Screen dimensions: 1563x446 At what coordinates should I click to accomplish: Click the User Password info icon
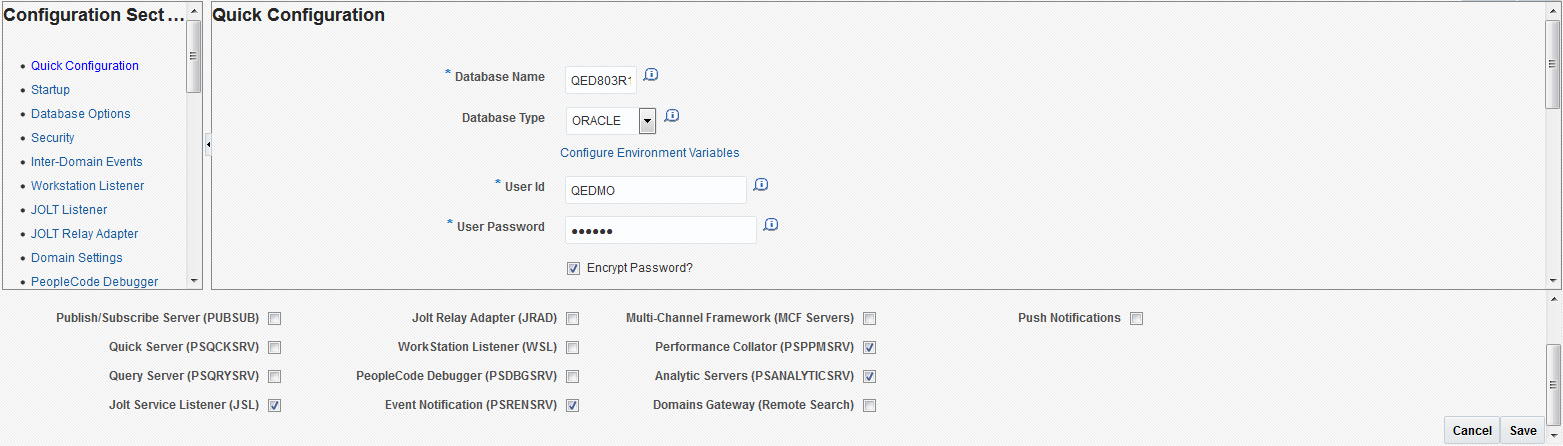point(770,225)
